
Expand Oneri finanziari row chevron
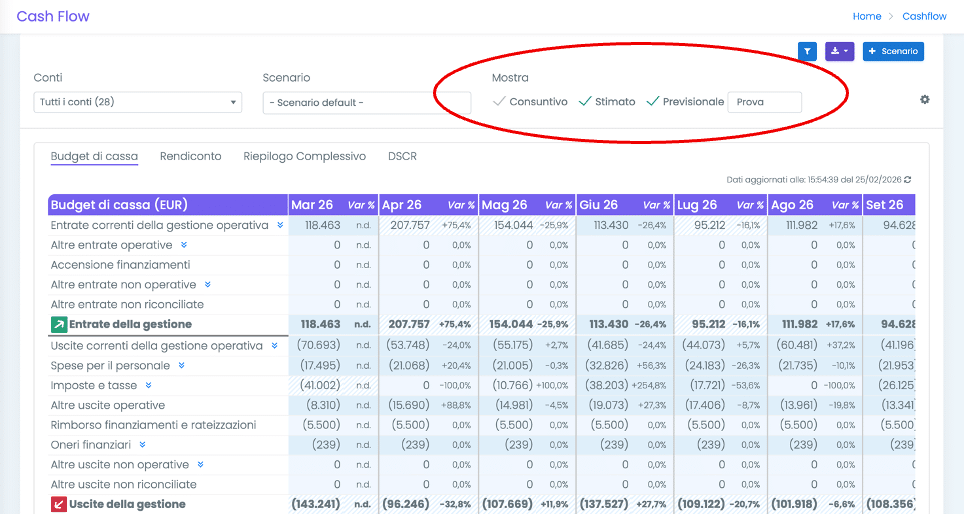(143, 445)
